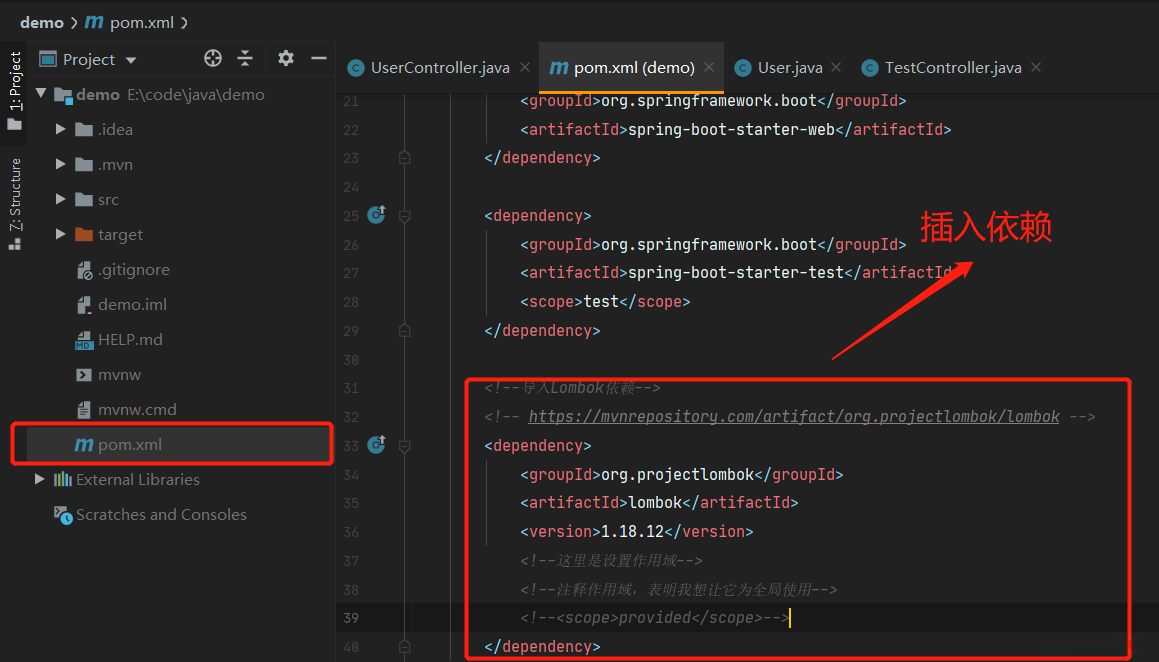Fold the dependency block at line 25
Viewport: 1159px width, 662px height.
[x=404, y=216]
